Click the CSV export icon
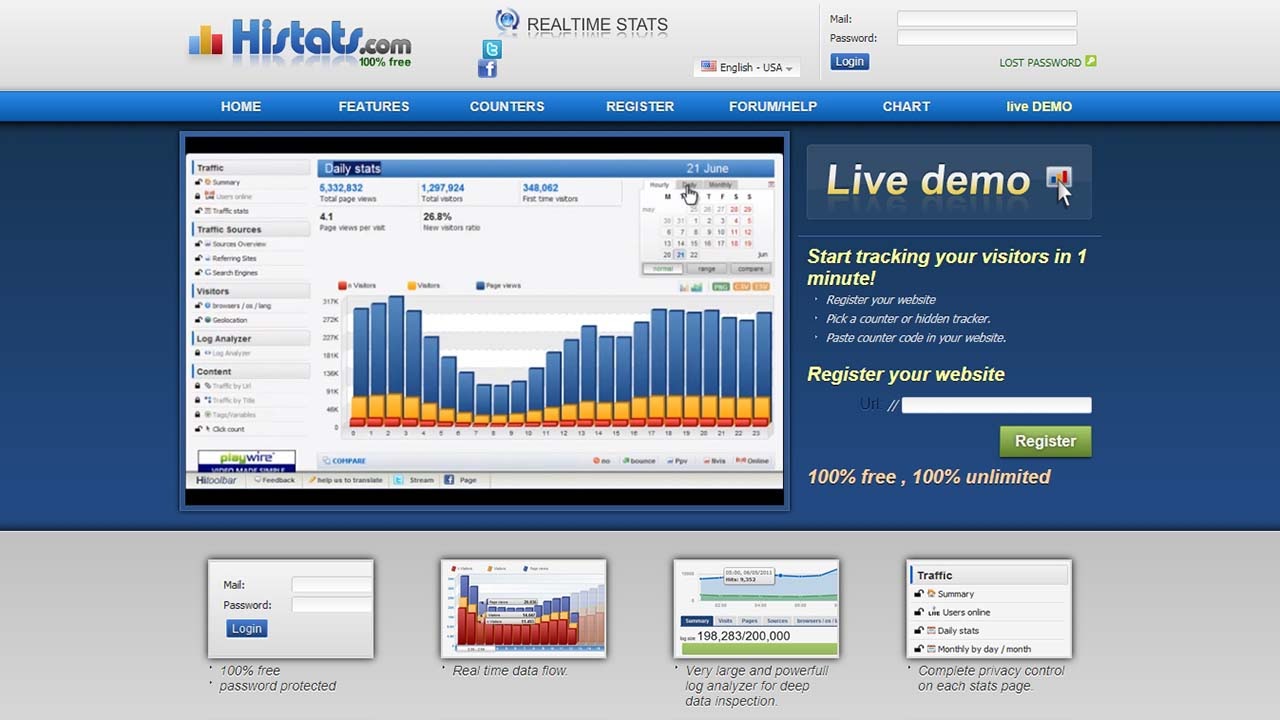This screenshot has height=720, width=1280. pyautogui.click(x=743, y=286)
